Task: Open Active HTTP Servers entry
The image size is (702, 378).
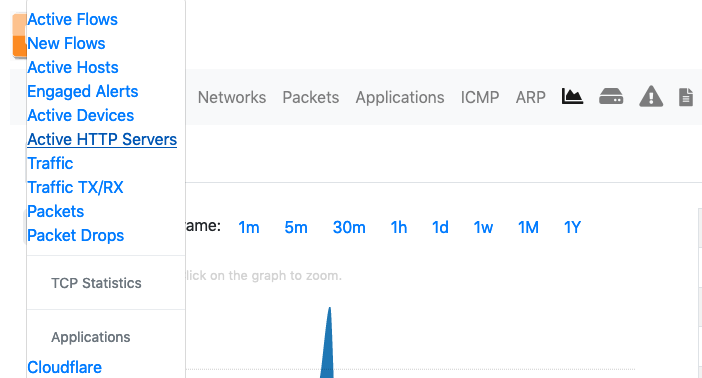Action: click(x=102, y=139)
